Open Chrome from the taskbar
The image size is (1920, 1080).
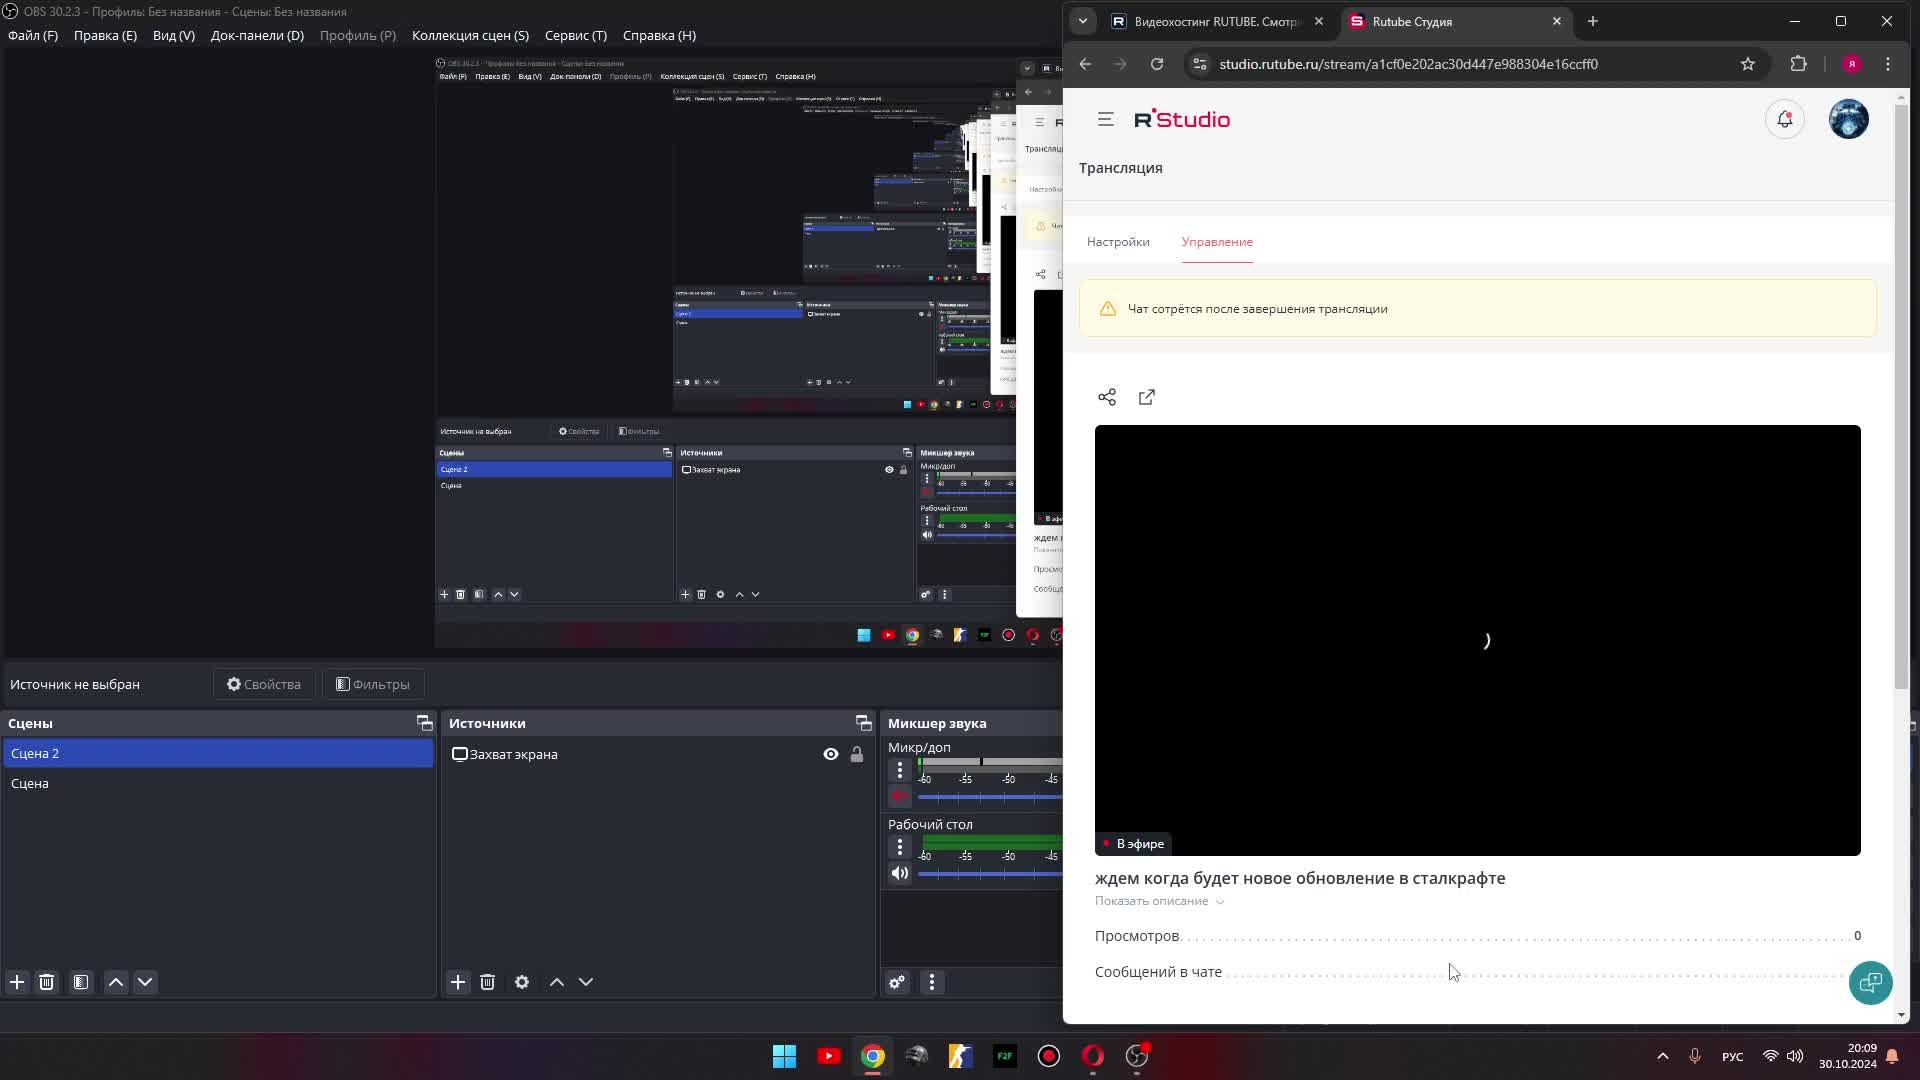tap(873, 1056)
